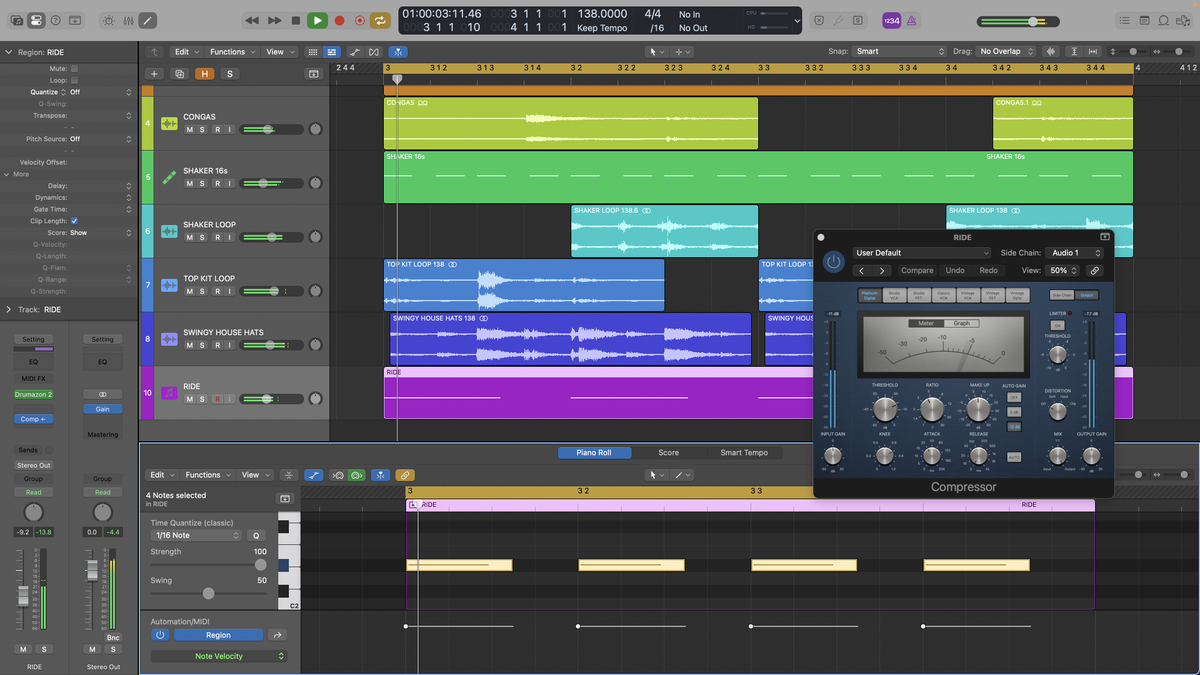Open the Media Browser icon
The height and width of the screenshot is (675, 1200).
(x=1185, y=20)
